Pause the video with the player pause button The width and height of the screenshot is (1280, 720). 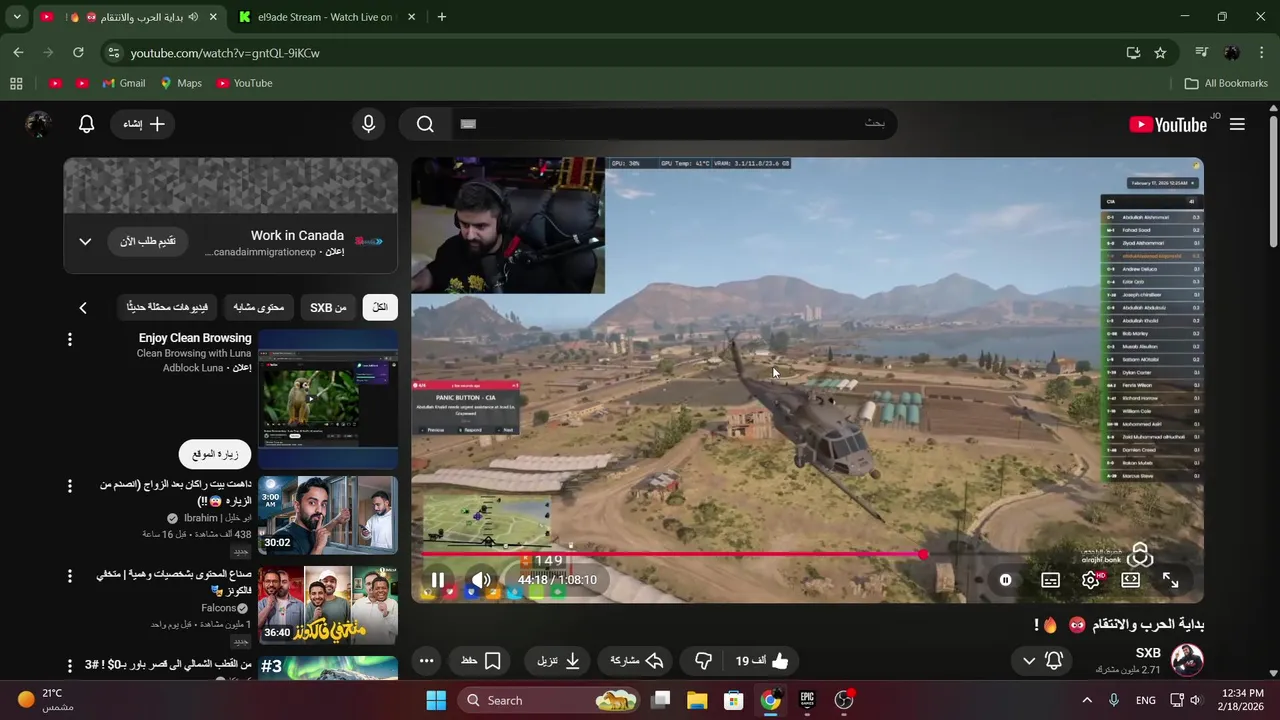pos(438,580)
